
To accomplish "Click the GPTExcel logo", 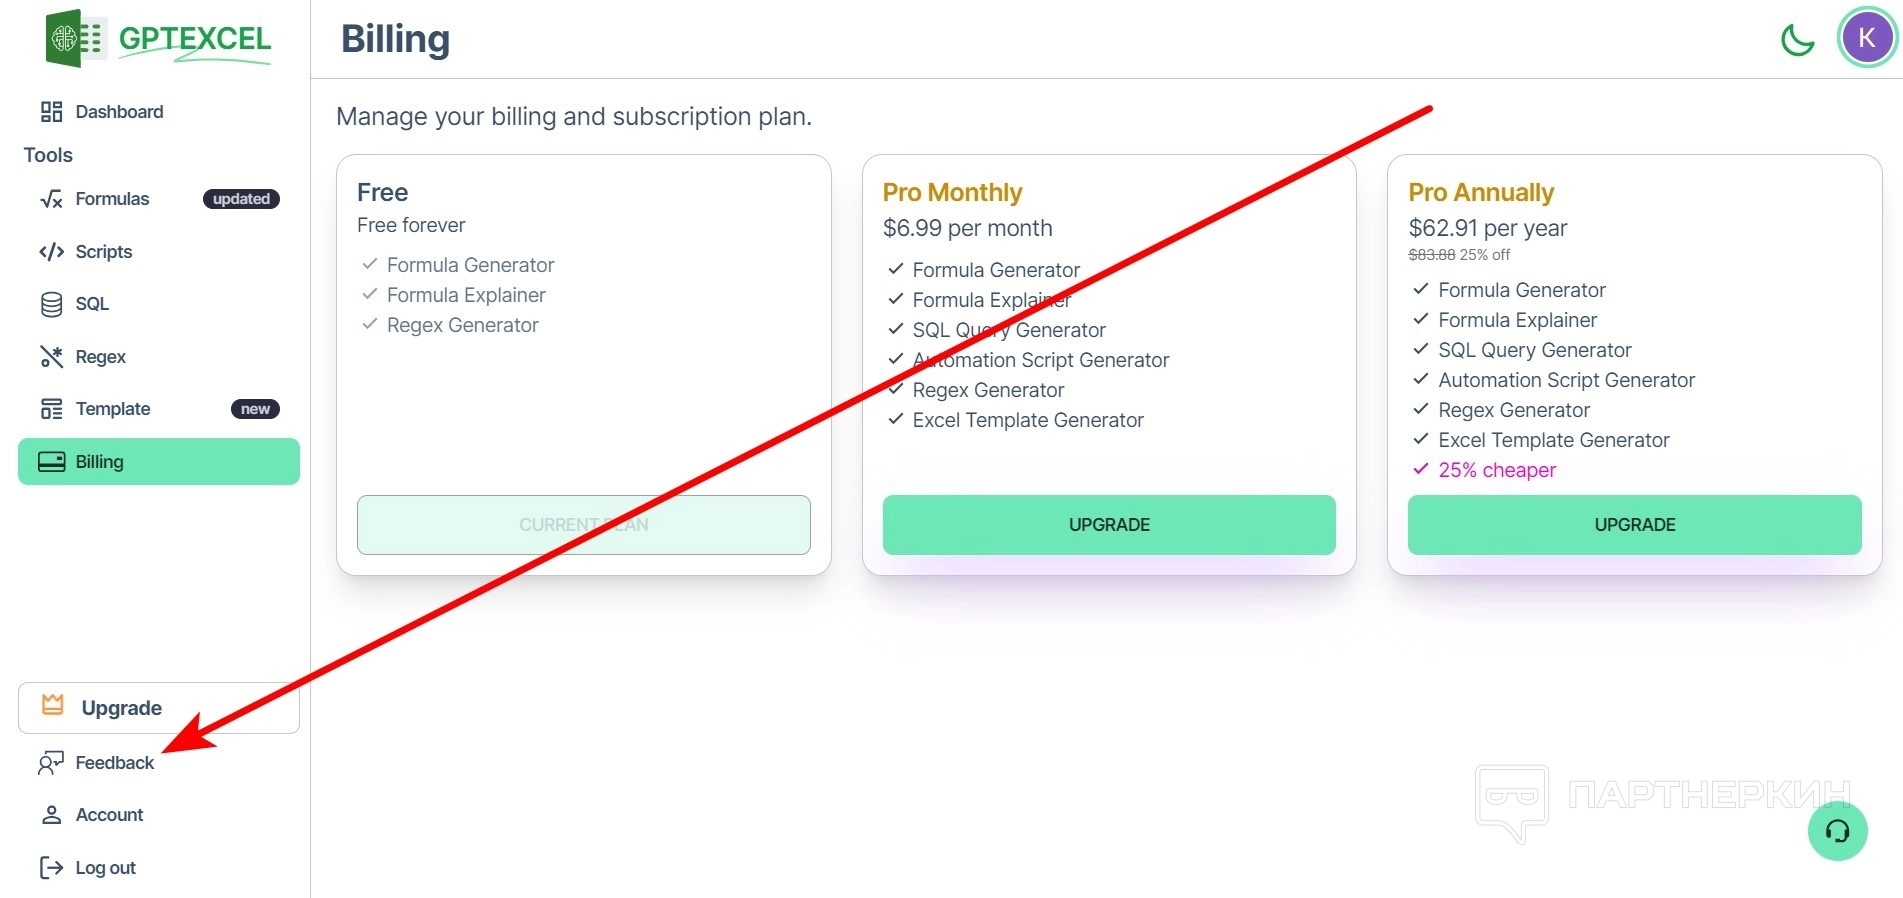I will [x=159, y=39].
